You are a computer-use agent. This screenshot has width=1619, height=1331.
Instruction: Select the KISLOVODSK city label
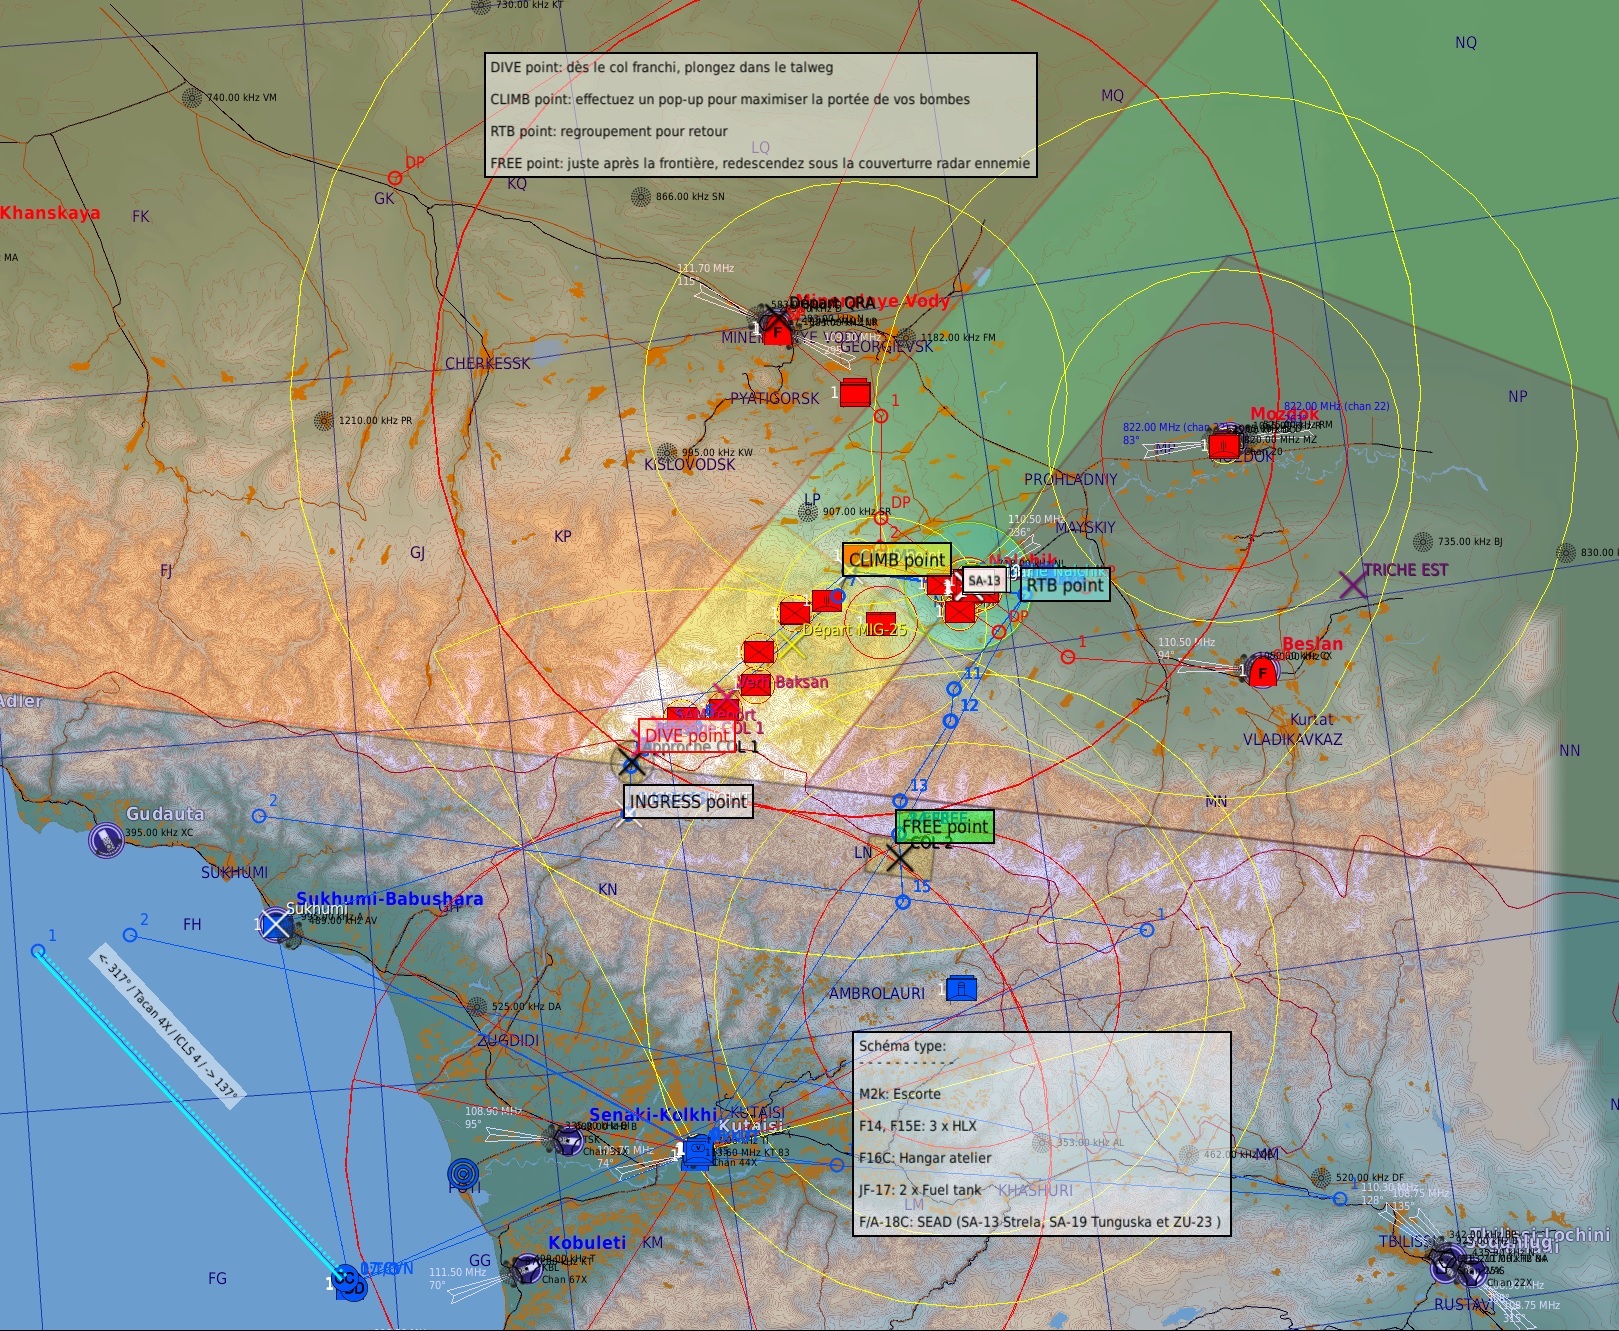(690, 464)
